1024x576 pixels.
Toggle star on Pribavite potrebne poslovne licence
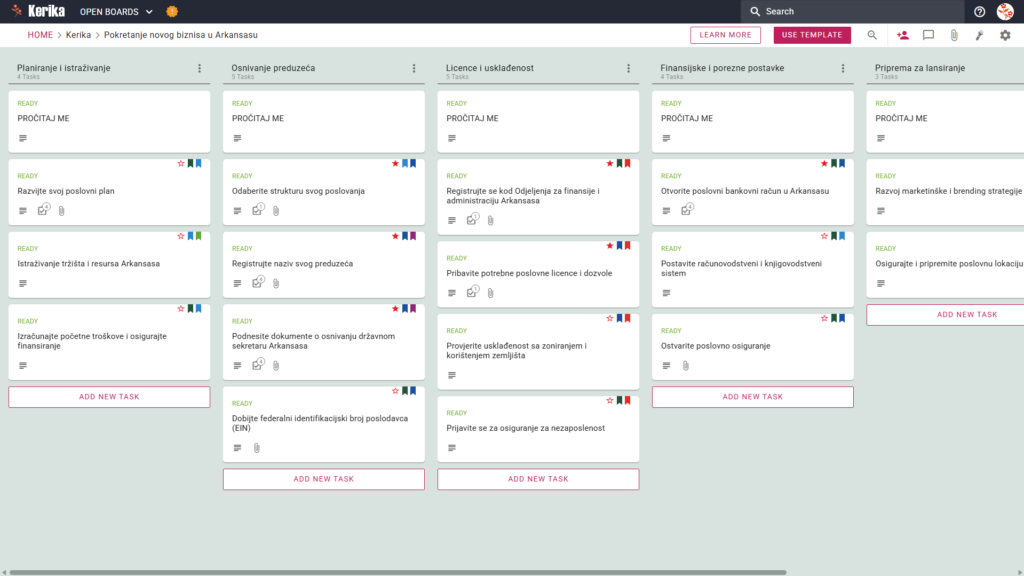click(x=610, y=246)
